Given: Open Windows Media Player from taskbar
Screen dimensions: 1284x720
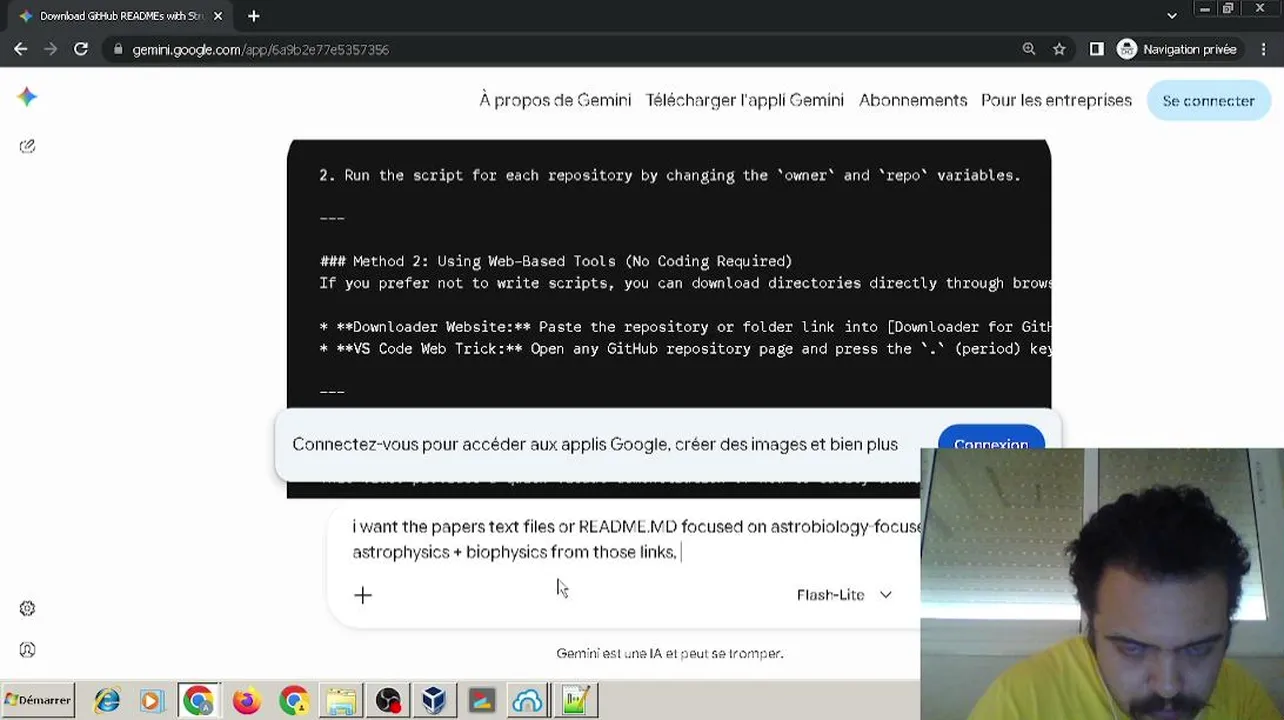Looking at the screenshot, I should (x=151, y=701).
